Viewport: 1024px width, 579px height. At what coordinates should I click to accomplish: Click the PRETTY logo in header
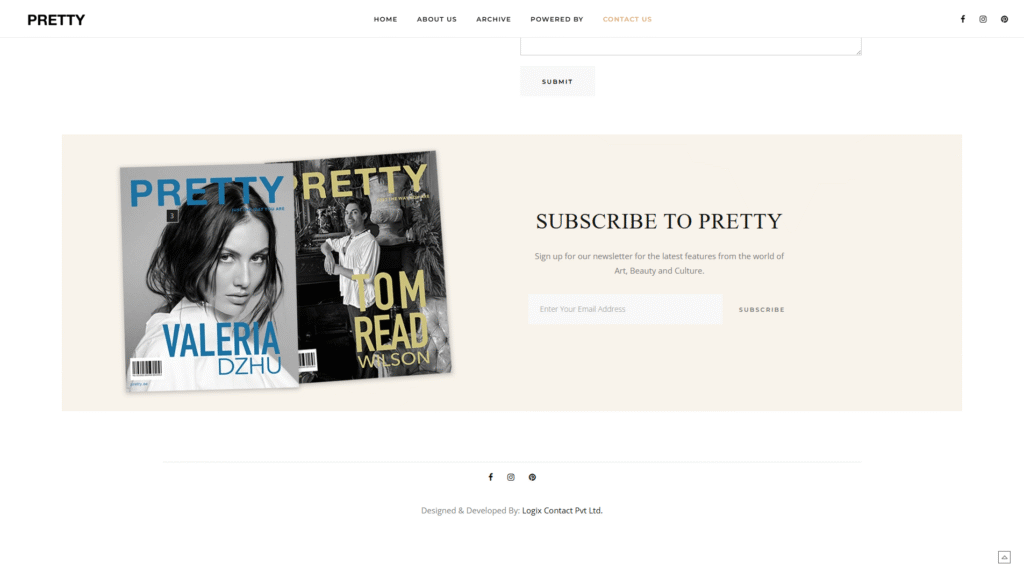point(56,20)
